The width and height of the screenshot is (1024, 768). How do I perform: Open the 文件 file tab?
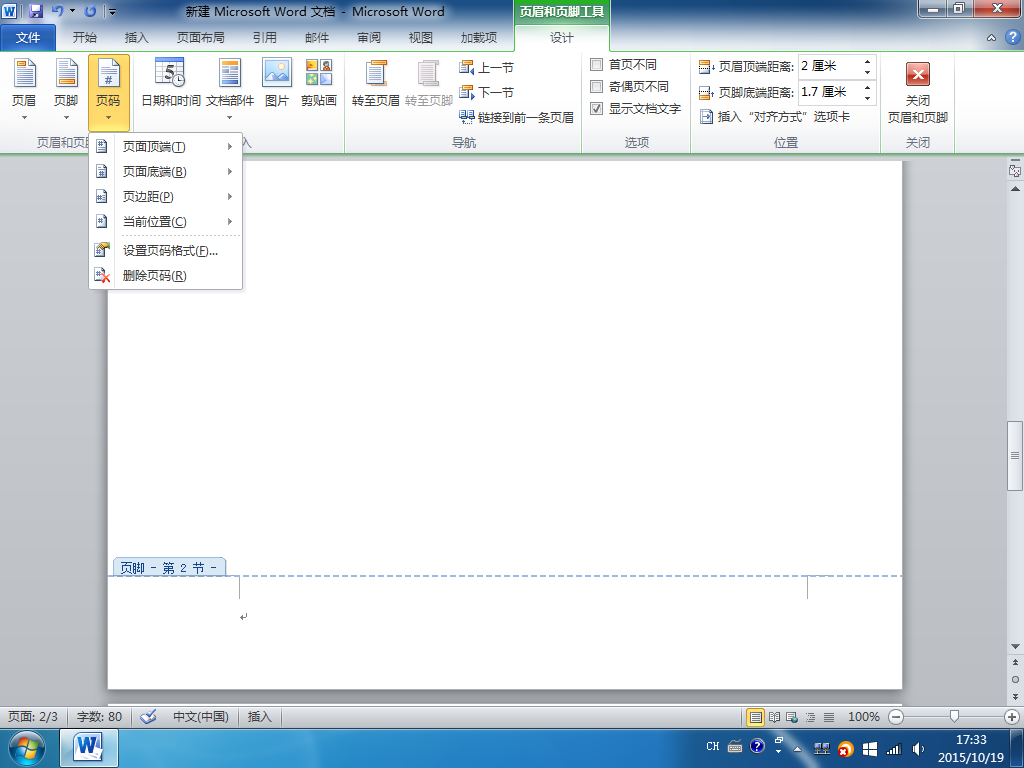28,38
